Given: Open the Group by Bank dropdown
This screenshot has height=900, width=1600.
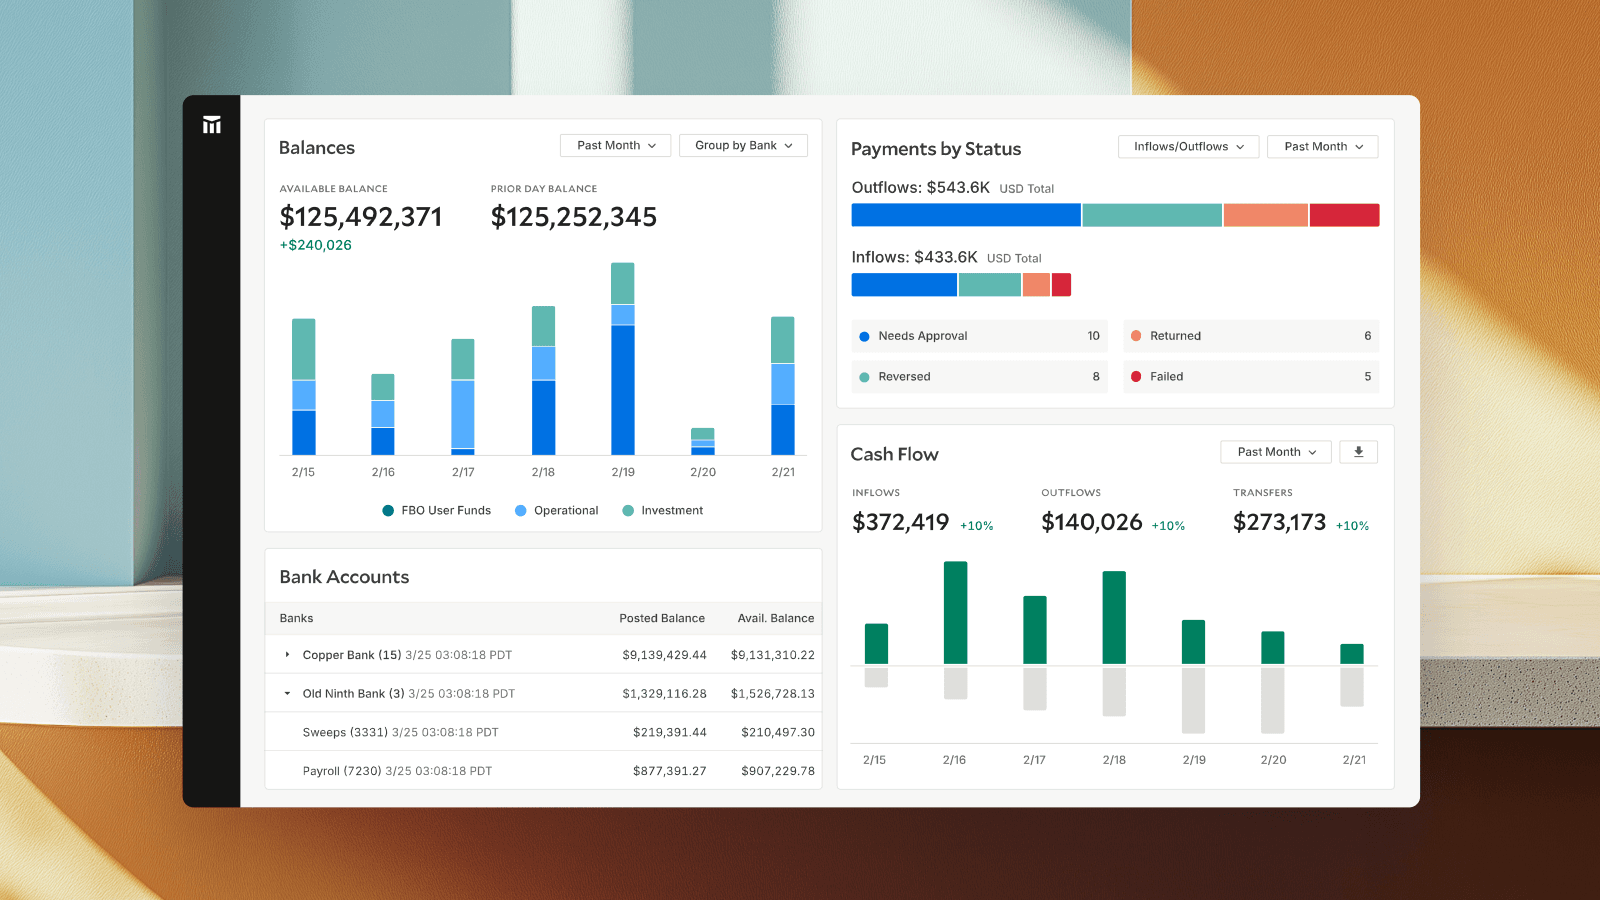Looking at the screenshot, I should pyautogui.click(x=742, y=145).
